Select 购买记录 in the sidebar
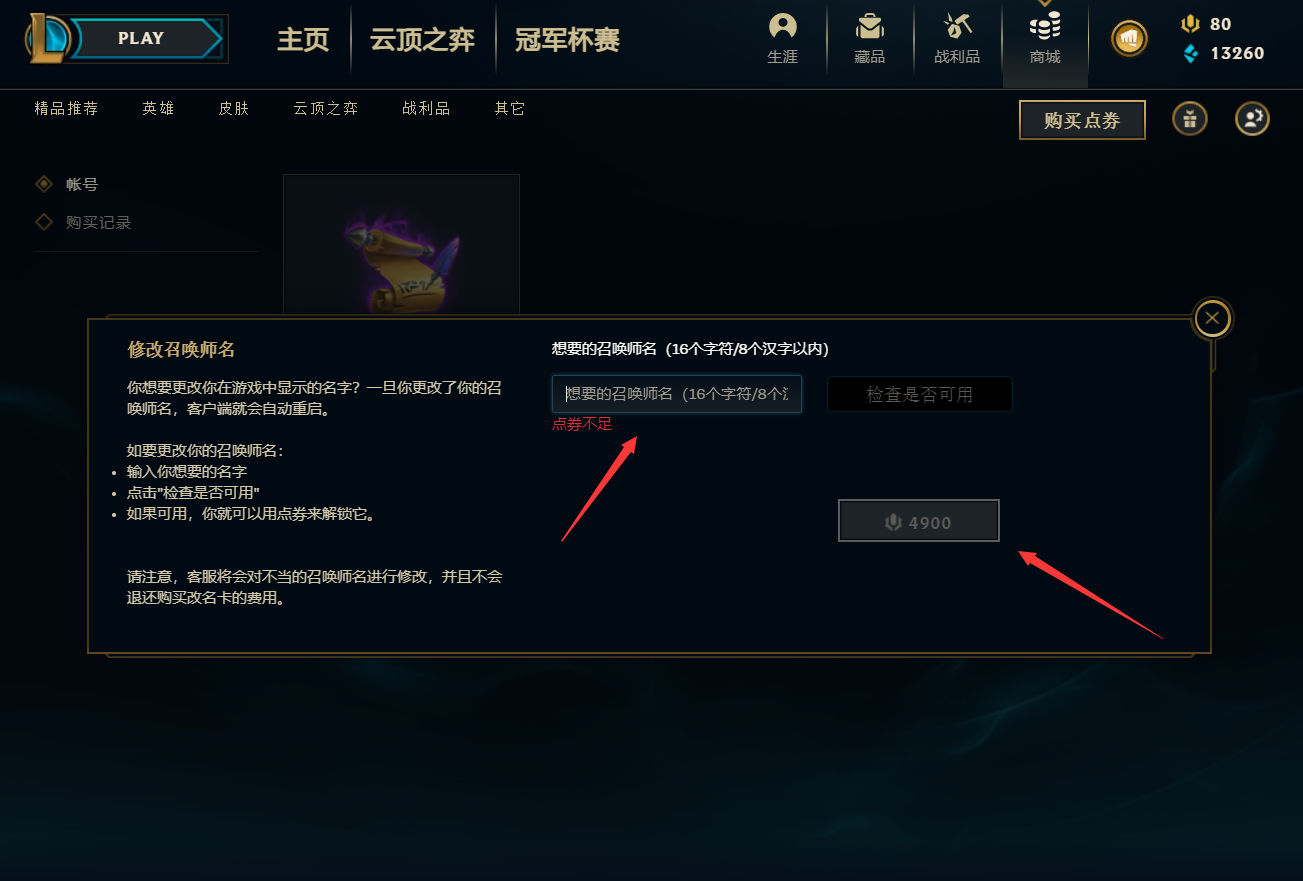The width and height of the screenshot is (1303, 881). pyautogui.click(x=98, y=222)
